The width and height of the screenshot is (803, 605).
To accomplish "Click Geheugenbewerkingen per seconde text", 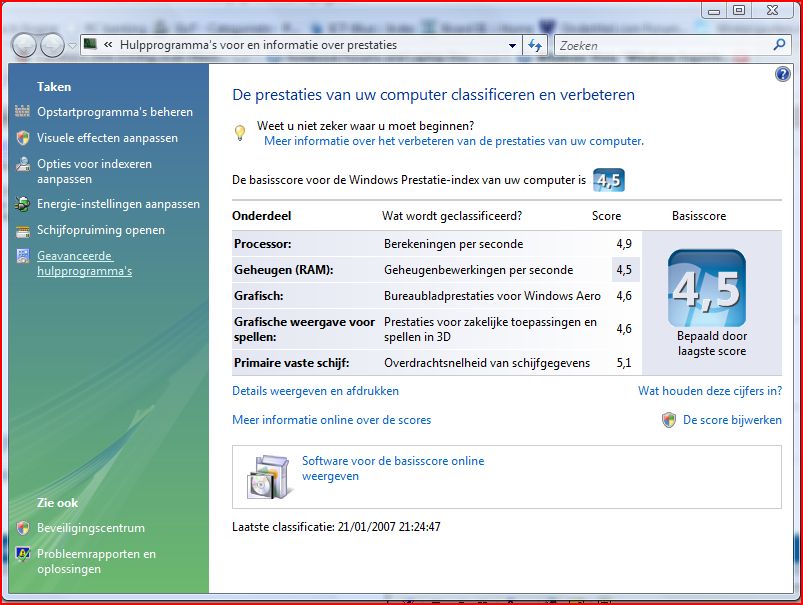I will (x=478, y=270).
